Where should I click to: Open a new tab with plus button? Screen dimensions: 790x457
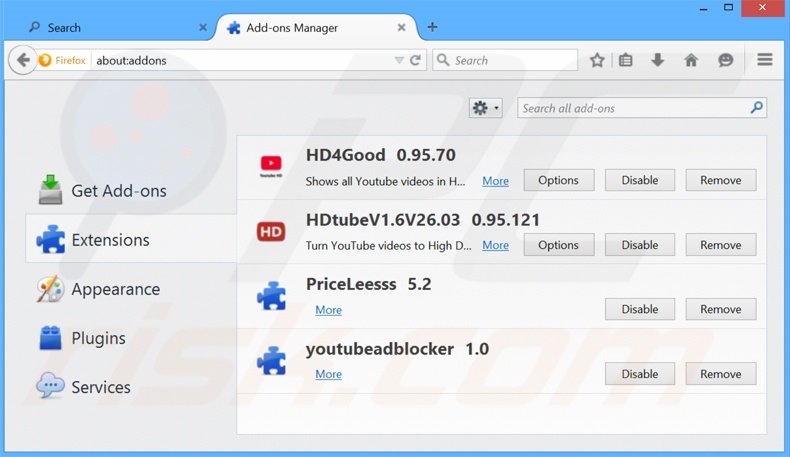(432, 27)
